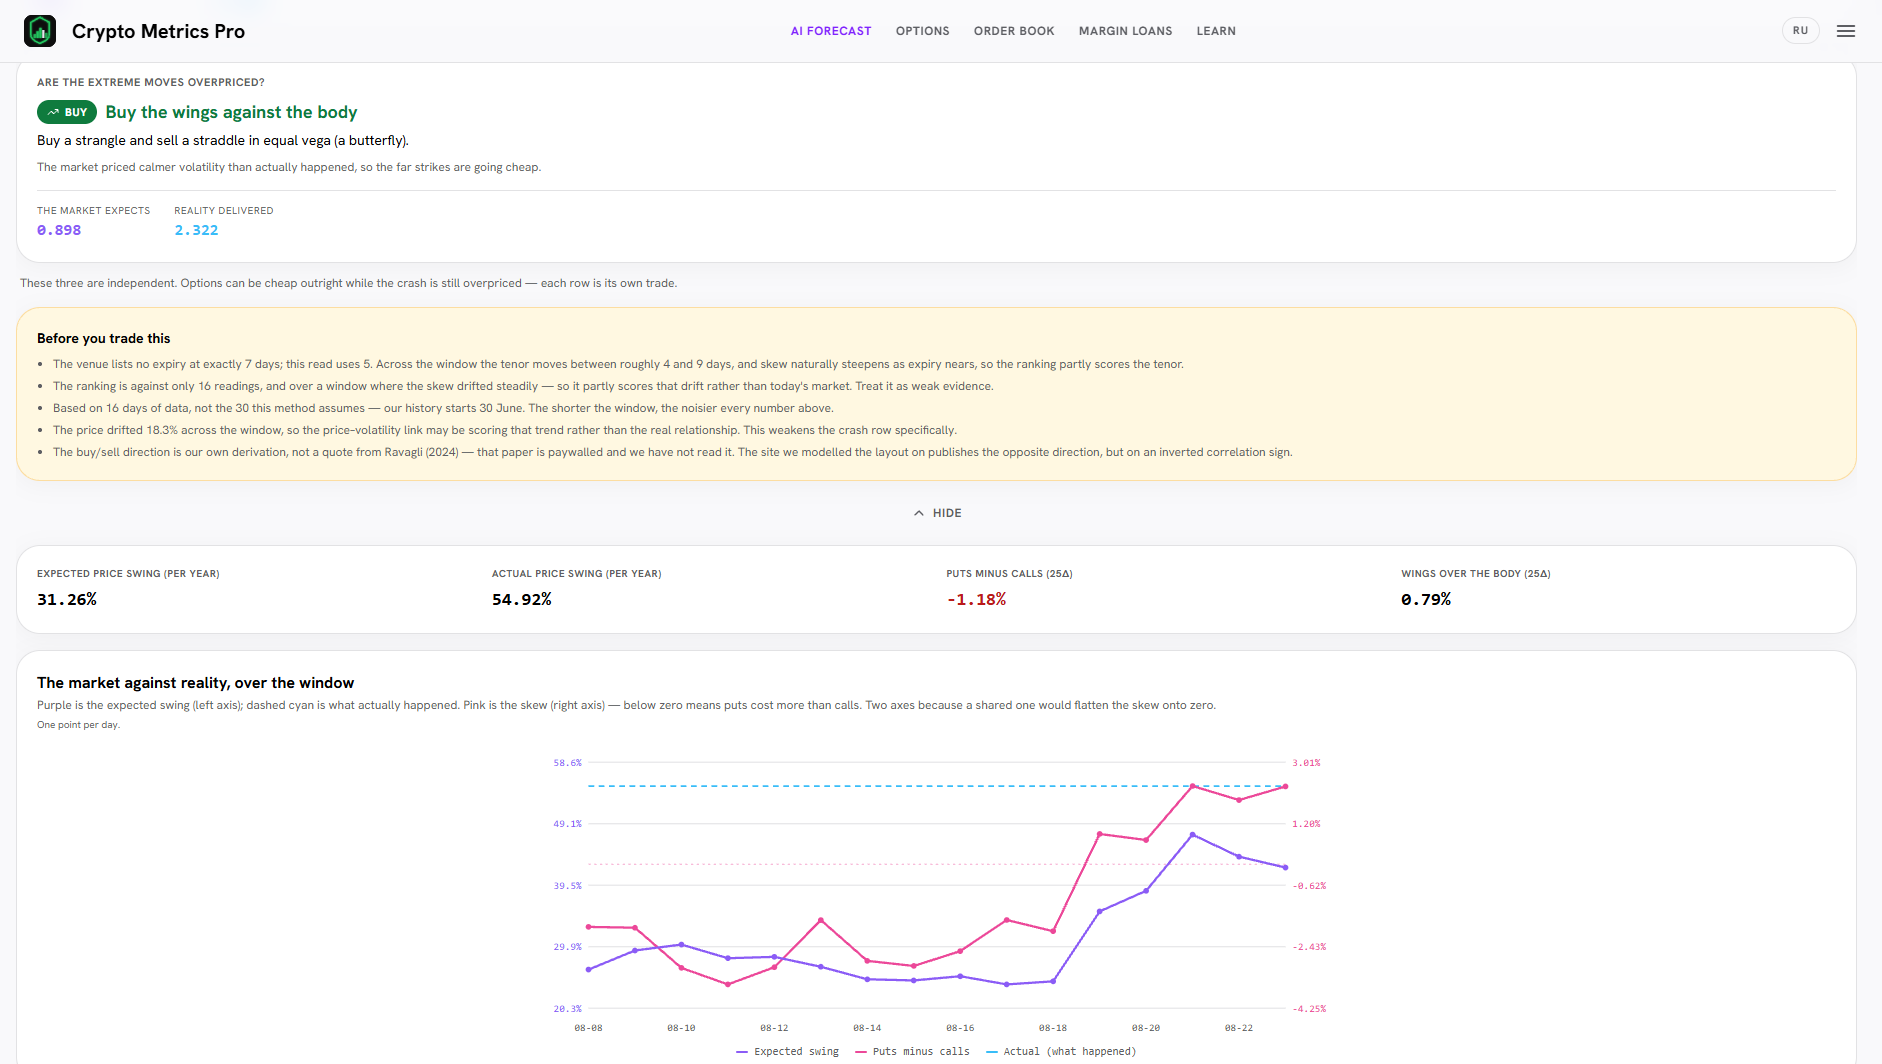Click the 'These three are independent' note
1882x1064 pixels.
click(348, 283)
